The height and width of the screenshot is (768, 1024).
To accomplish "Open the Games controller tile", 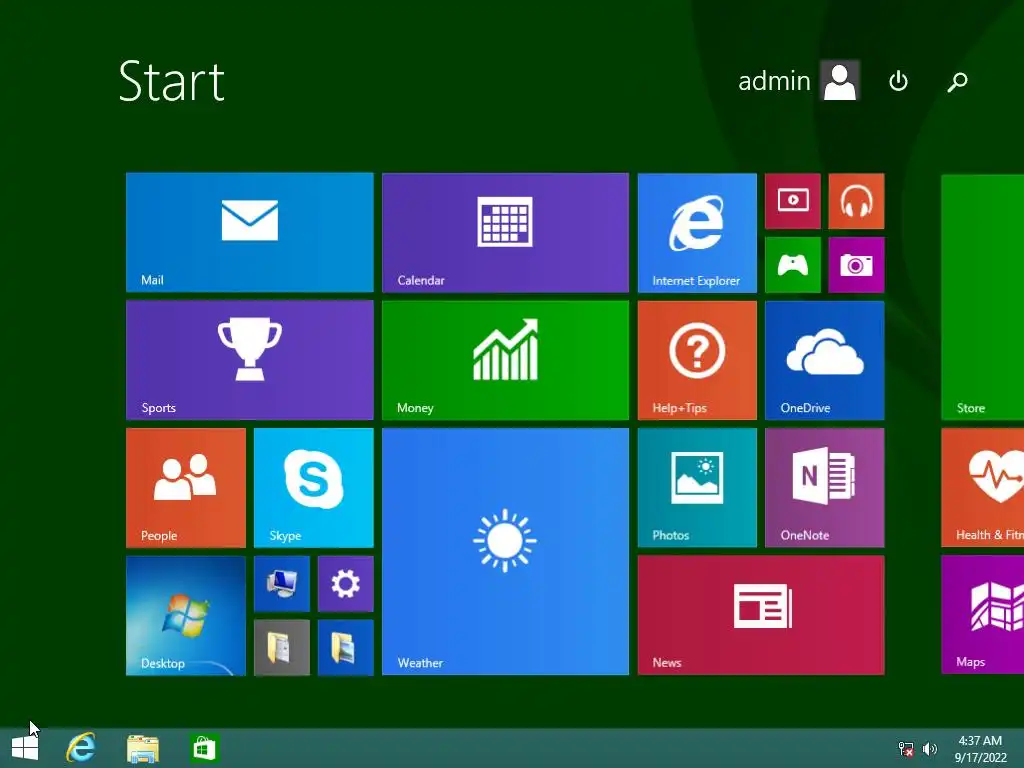I will tap(793, 264).
